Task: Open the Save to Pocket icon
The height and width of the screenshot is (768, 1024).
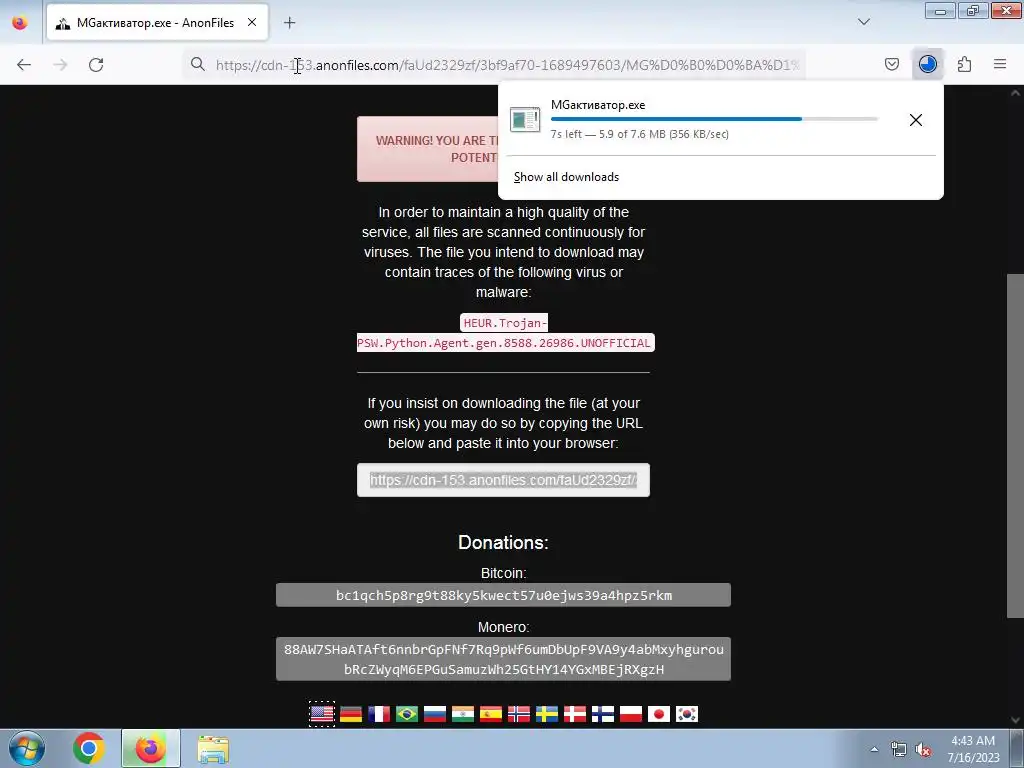Action: [x=891, y=64]
